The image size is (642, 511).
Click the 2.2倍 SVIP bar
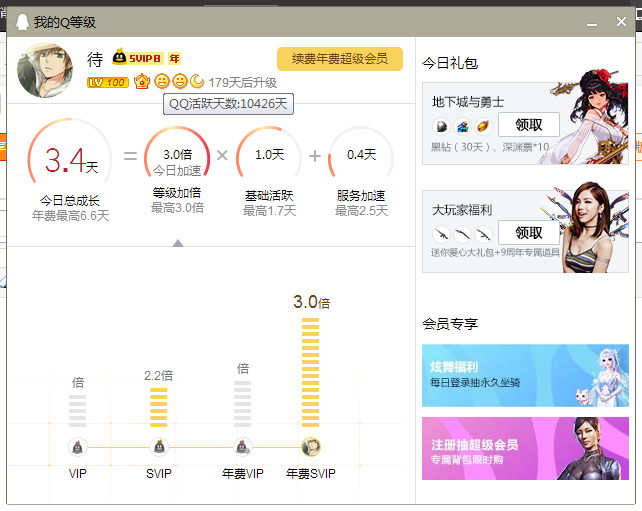coord(159,407)
